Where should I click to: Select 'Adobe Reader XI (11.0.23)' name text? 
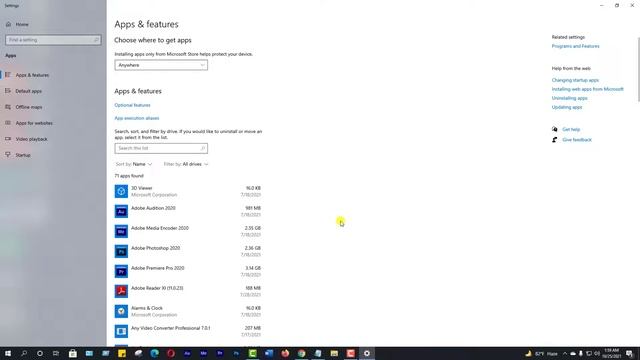pos(157,288)
